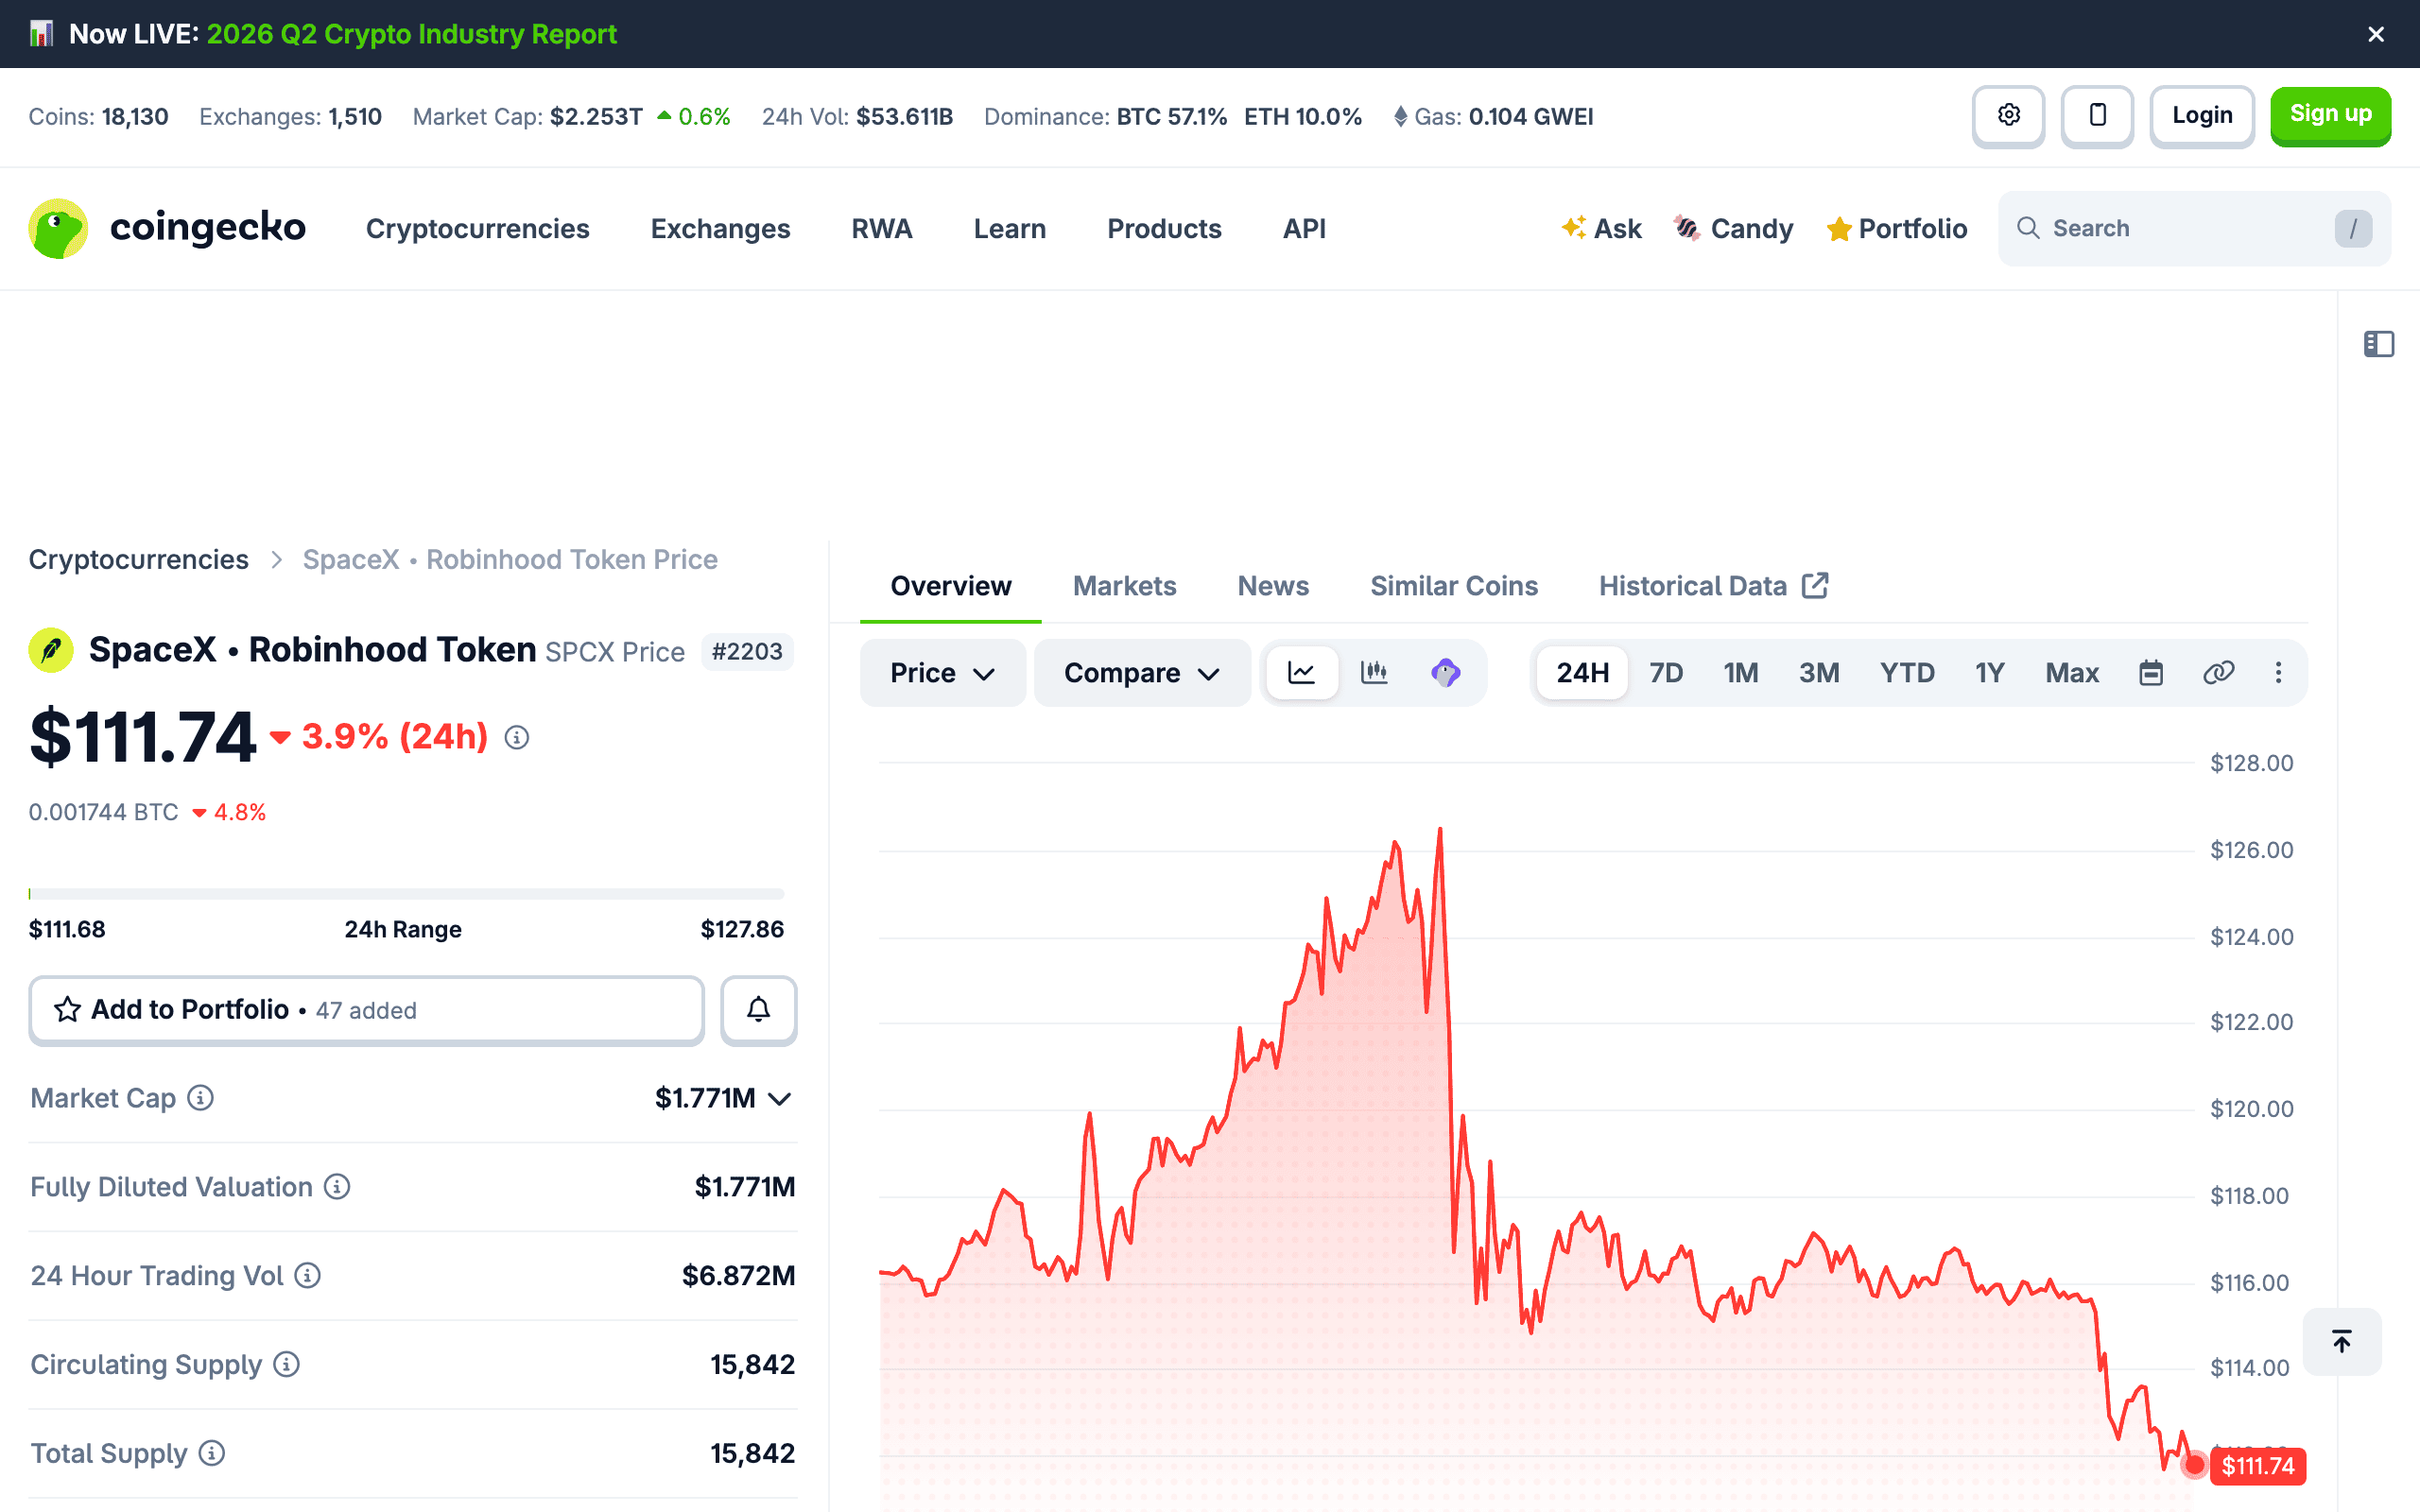Open the Compare dropdown
This screenshot has width=2420, height=1512.
[x=1142, y=673]
